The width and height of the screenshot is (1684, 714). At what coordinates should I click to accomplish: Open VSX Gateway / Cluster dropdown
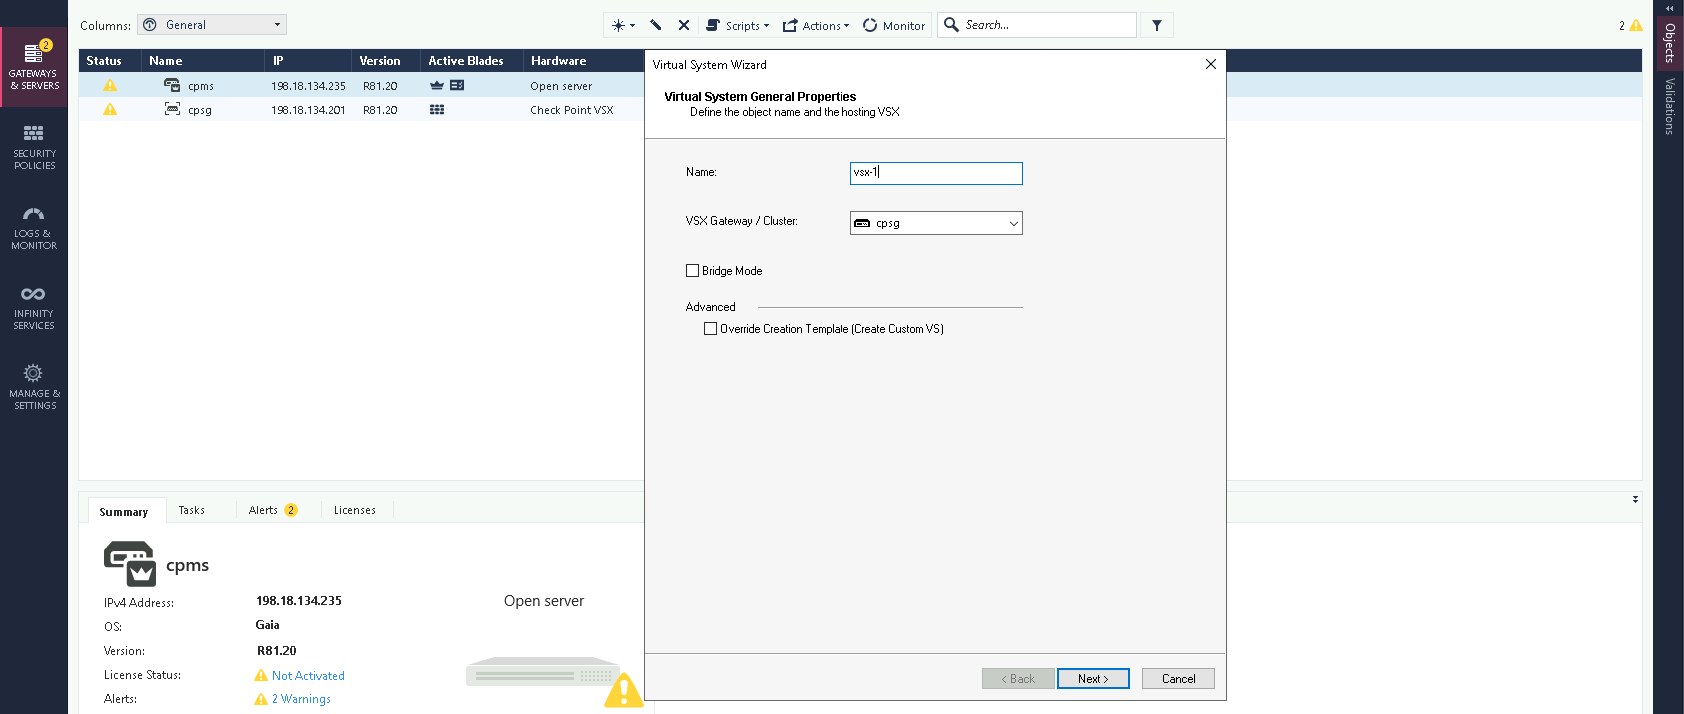pyautogui.click(x=936, y=223)
